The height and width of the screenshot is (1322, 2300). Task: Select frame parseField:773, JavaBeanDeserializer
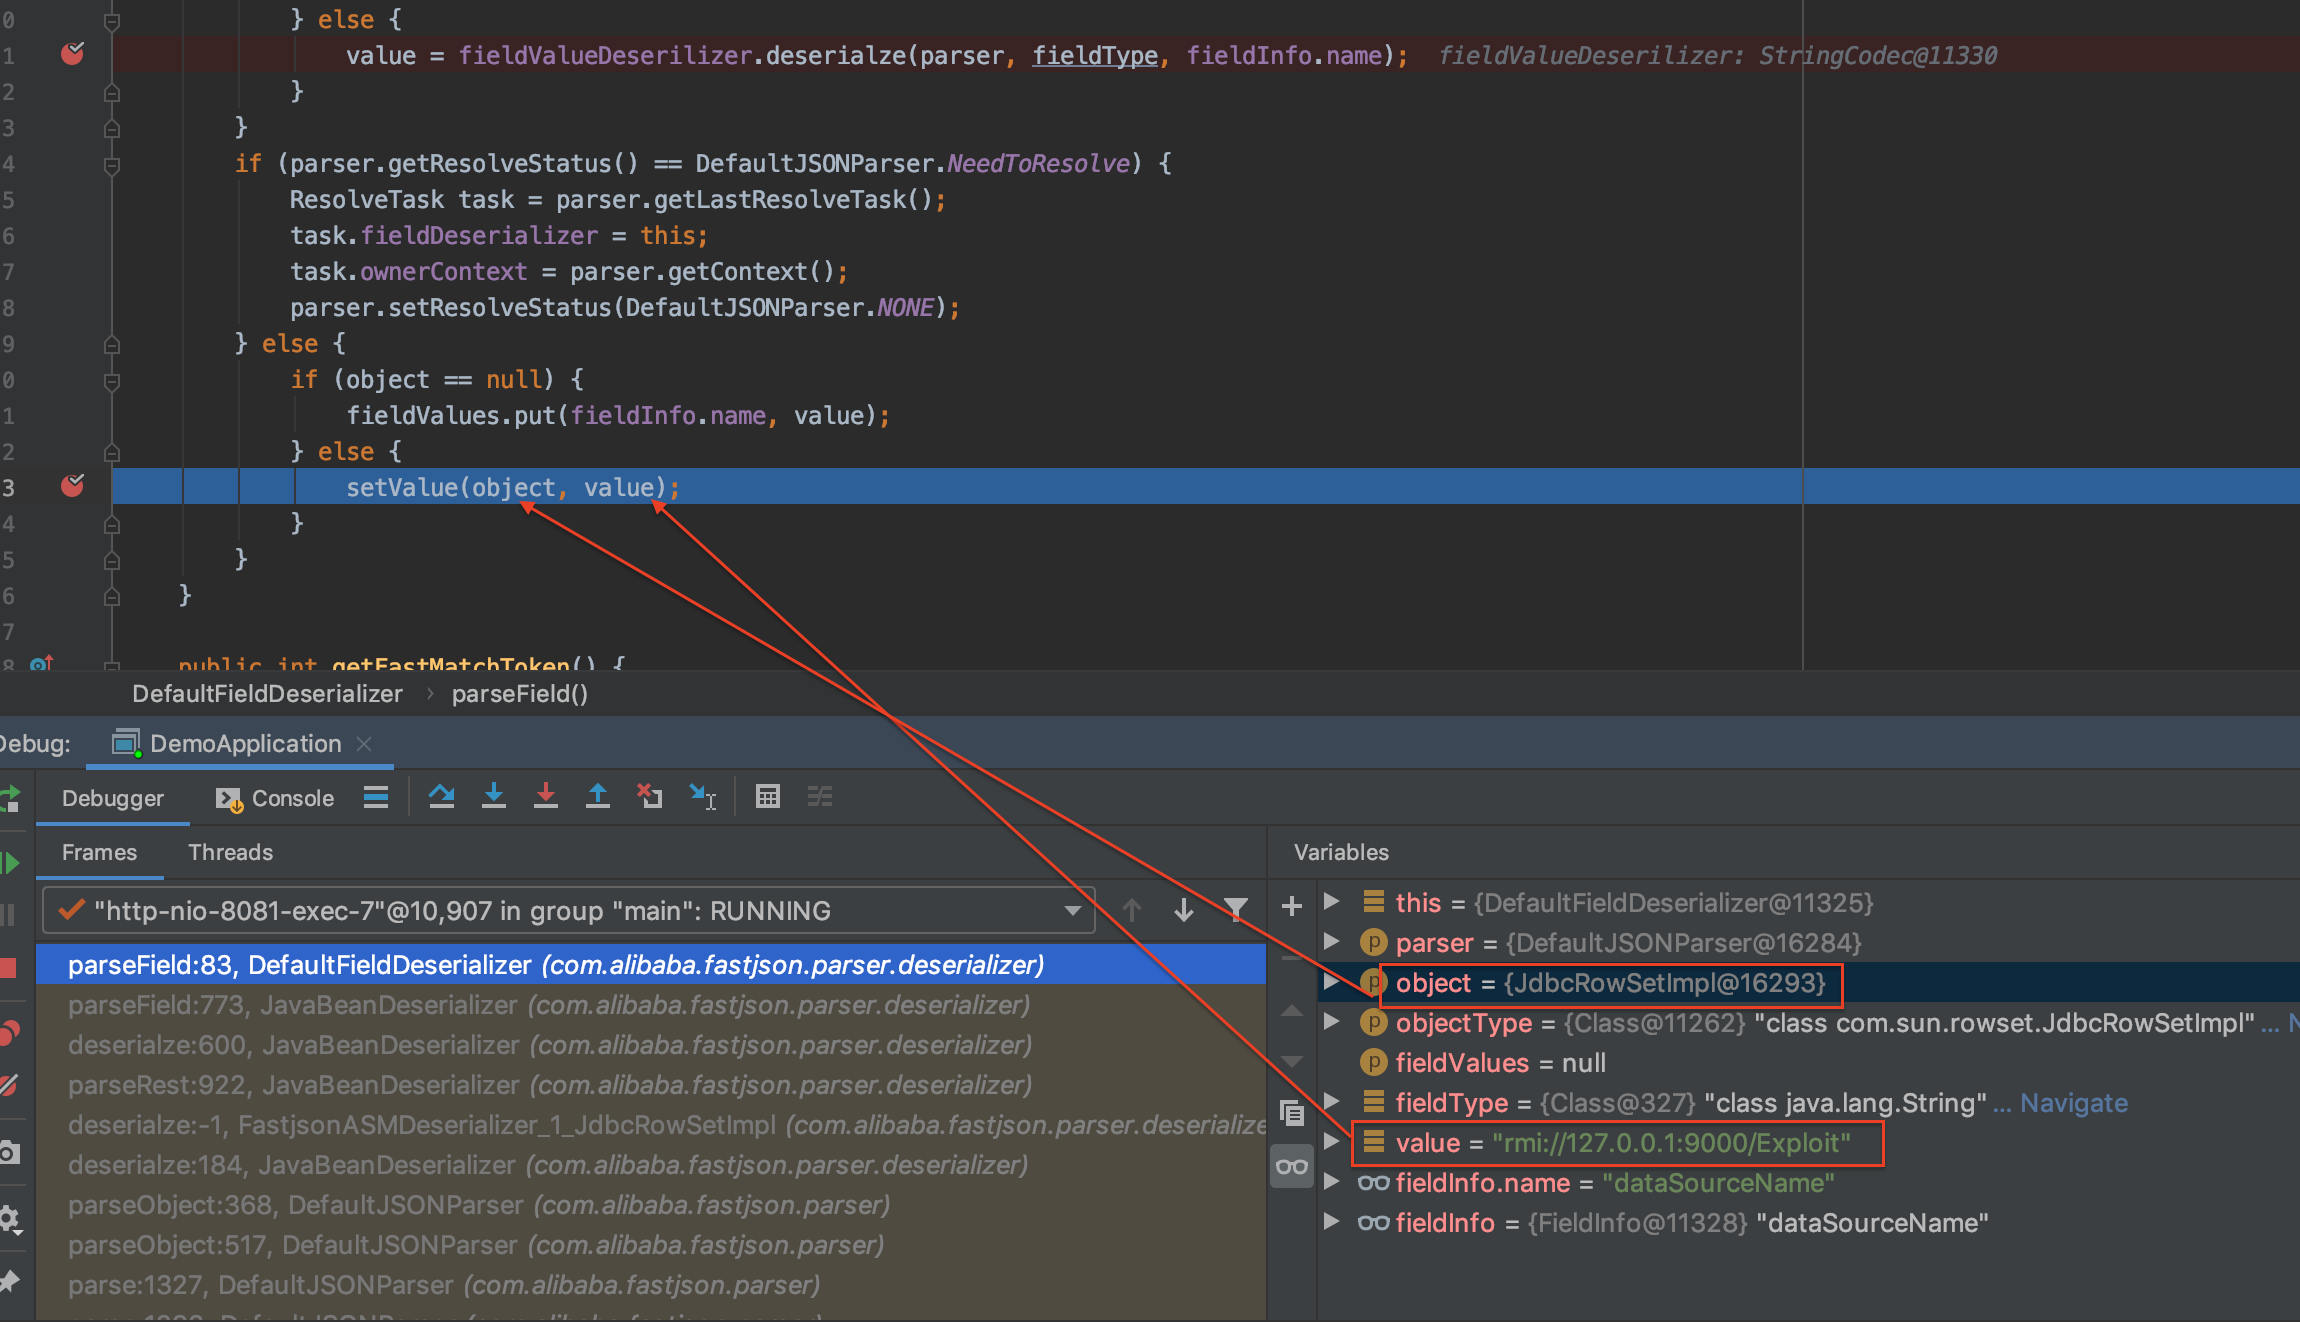click(651, 1005)
